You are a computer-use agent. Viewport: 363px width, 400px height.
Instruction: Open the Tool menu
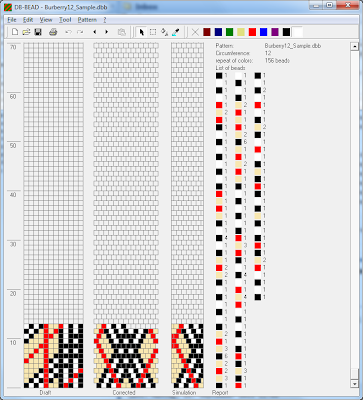point(65,20)
